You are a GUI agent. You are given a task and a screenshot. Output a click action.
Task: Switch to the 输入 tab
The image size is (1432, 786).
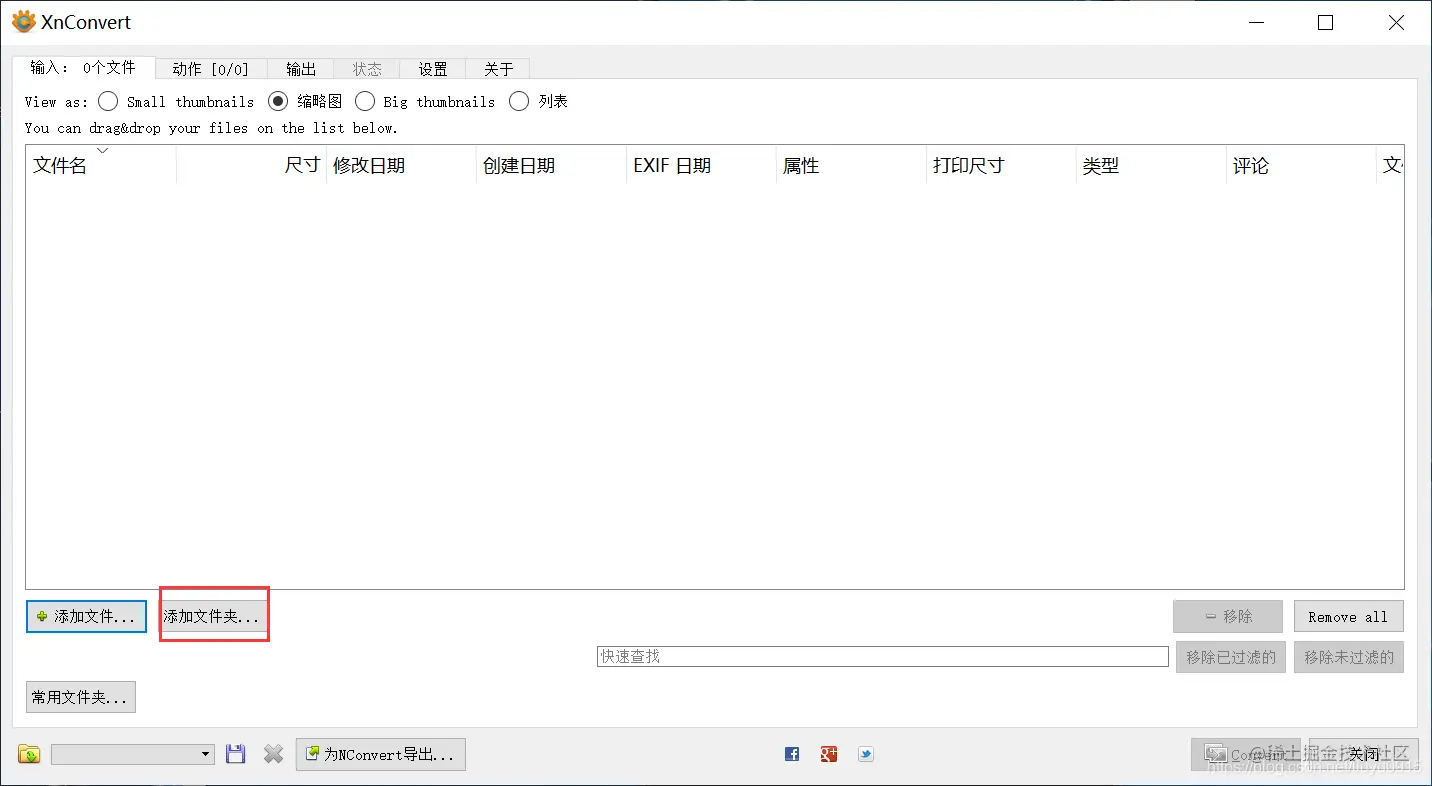tap(83, 68)
